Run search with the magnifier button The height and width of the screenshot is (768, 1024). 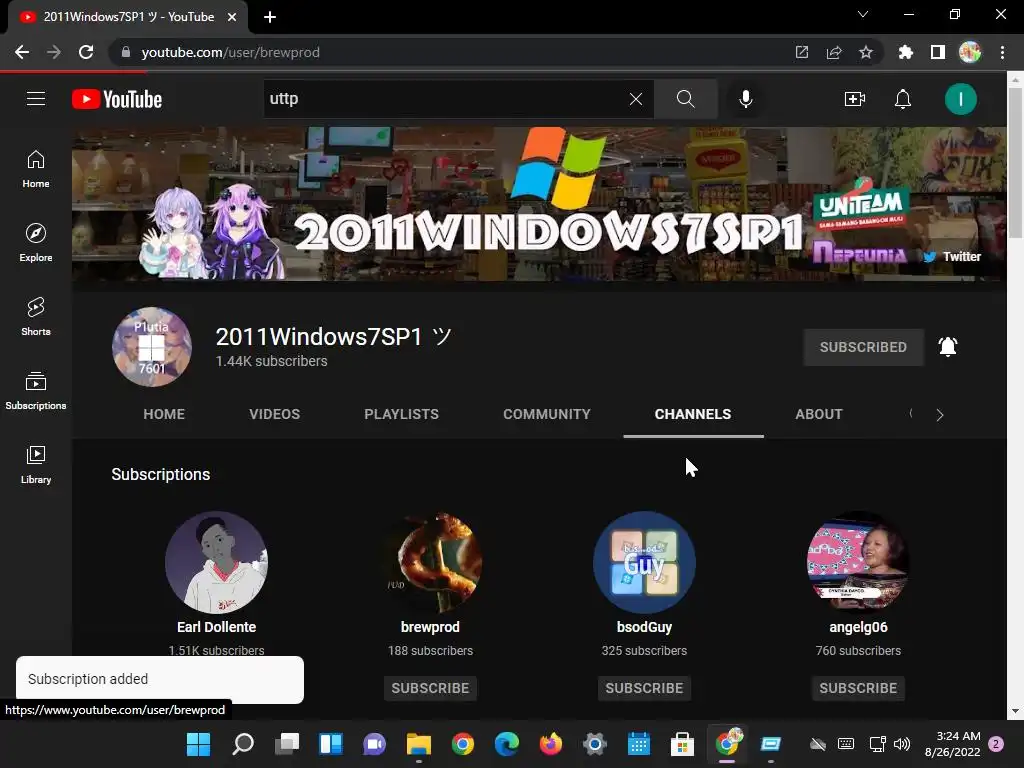click(686, 99)
